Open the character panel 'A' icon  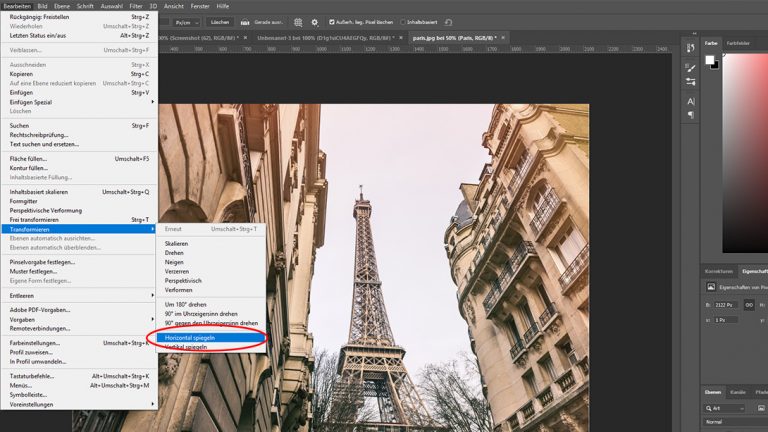(x=691, y=101)
